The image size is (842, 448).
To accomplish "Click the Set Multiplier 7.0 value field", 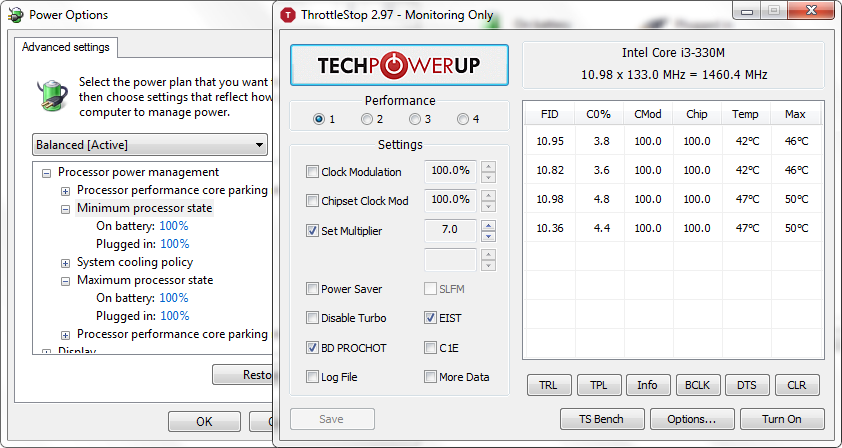I will pos(450,230).
